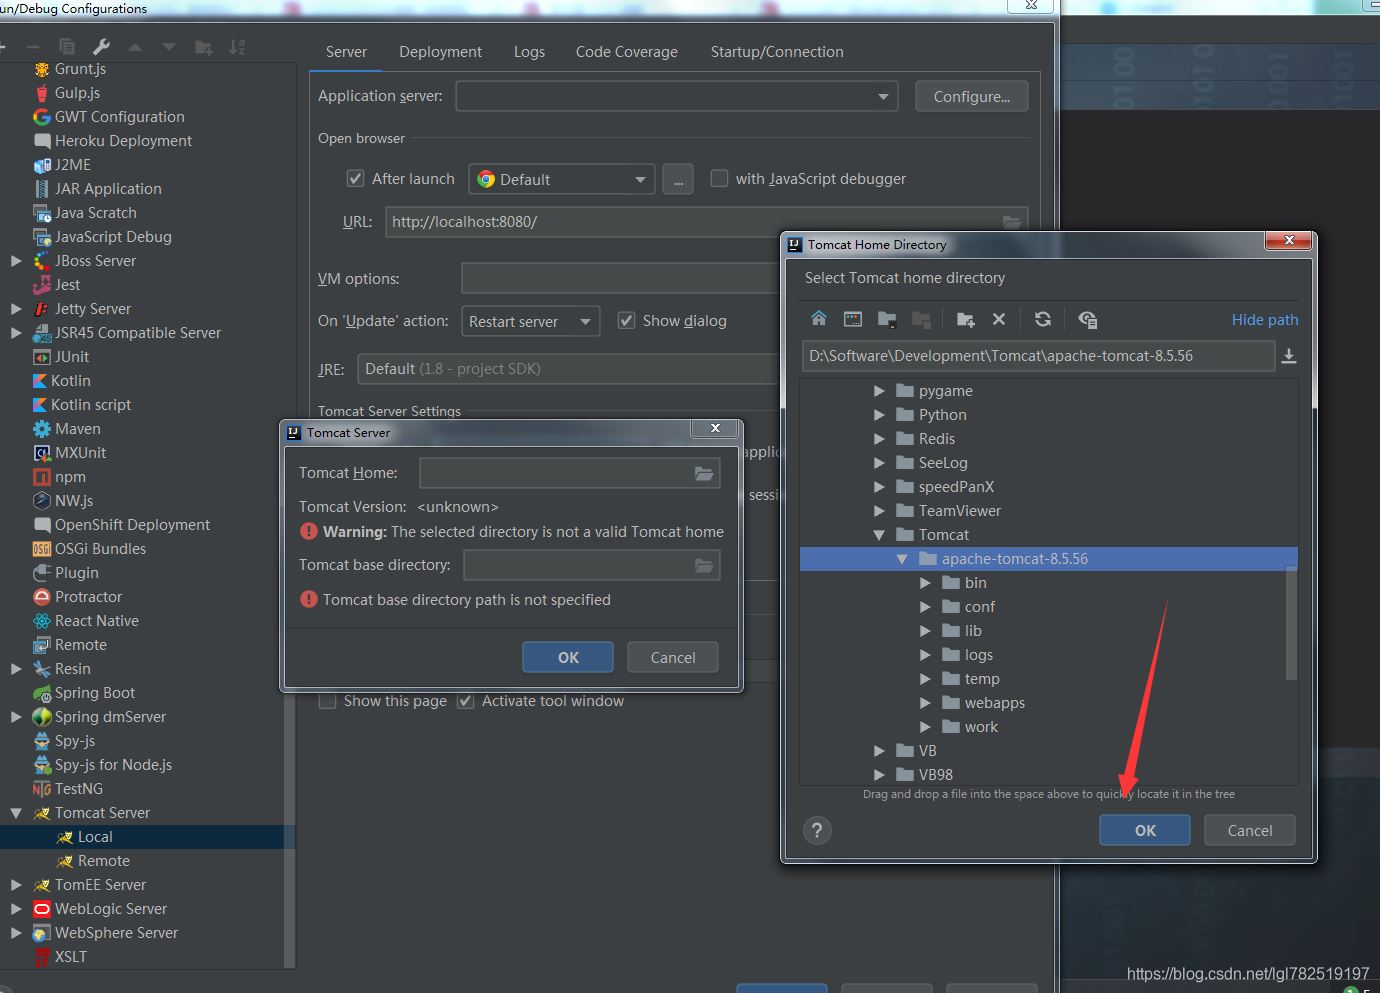Click the New Folder icon in file chooser
Screen dimensions: 1380x993
coord(965,319)
